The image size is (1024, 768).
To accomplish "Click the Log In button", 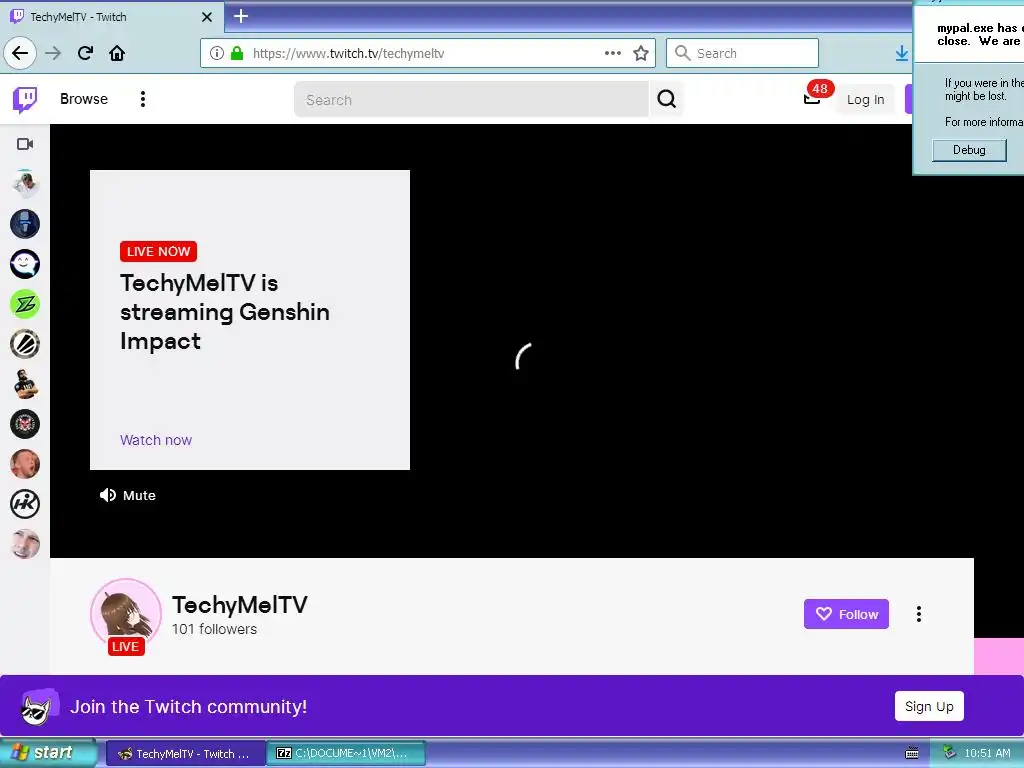I will [x=865, y=99].
